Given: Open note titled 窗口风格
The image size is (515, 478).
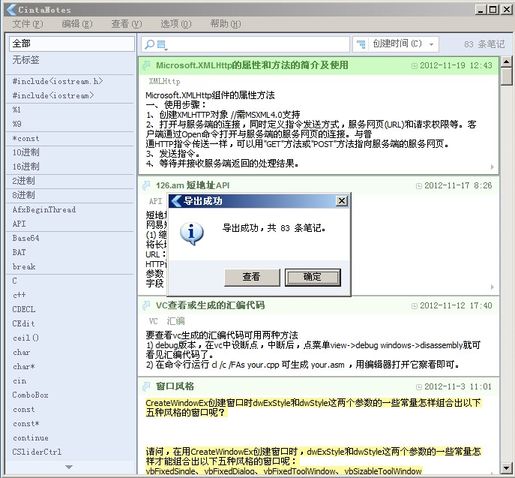Looking at the screenshot, I should 175,386.
